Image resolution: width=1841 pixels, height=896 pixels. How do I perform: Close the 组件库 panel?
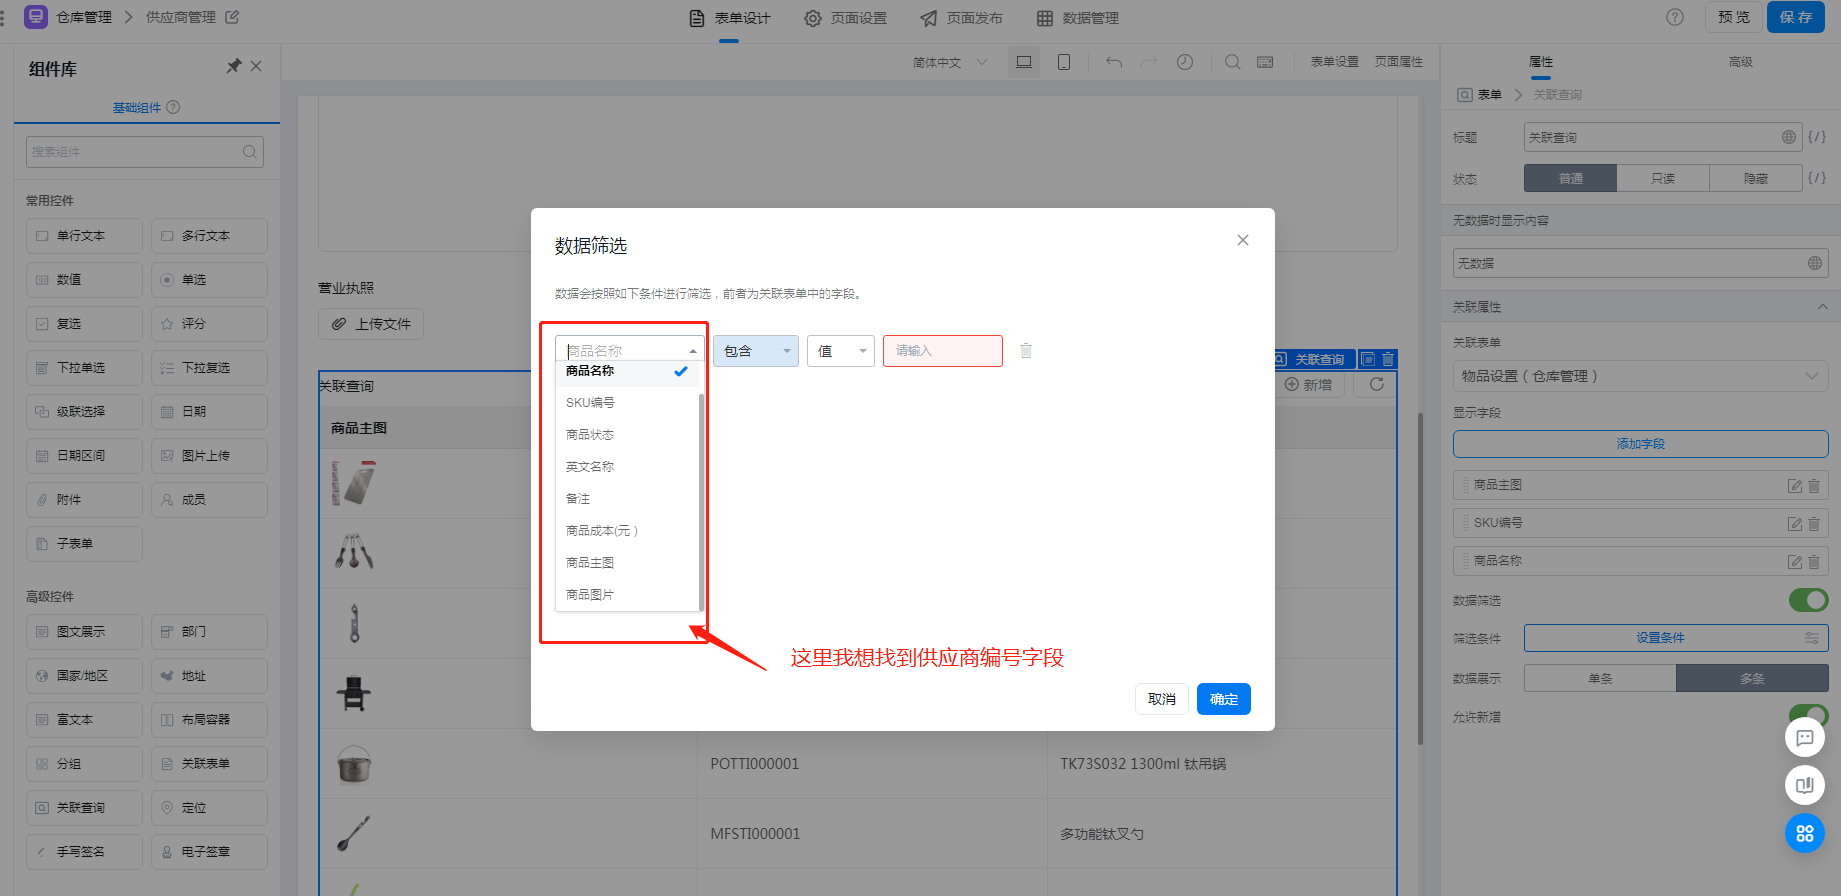click(x=256, y=66)
